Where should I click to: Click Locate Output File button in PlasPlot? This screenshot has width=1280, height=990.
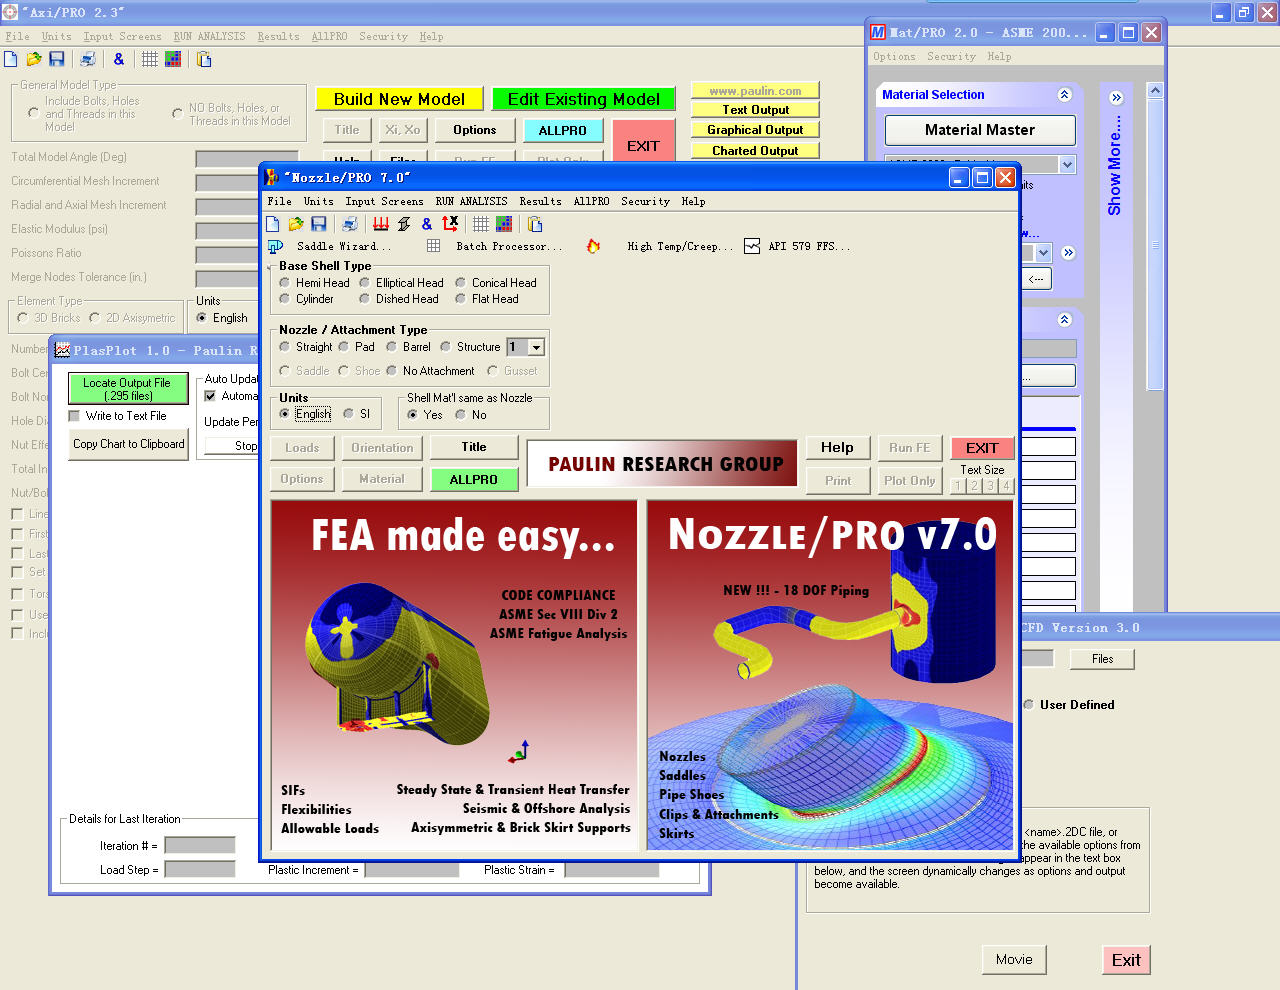127,389
